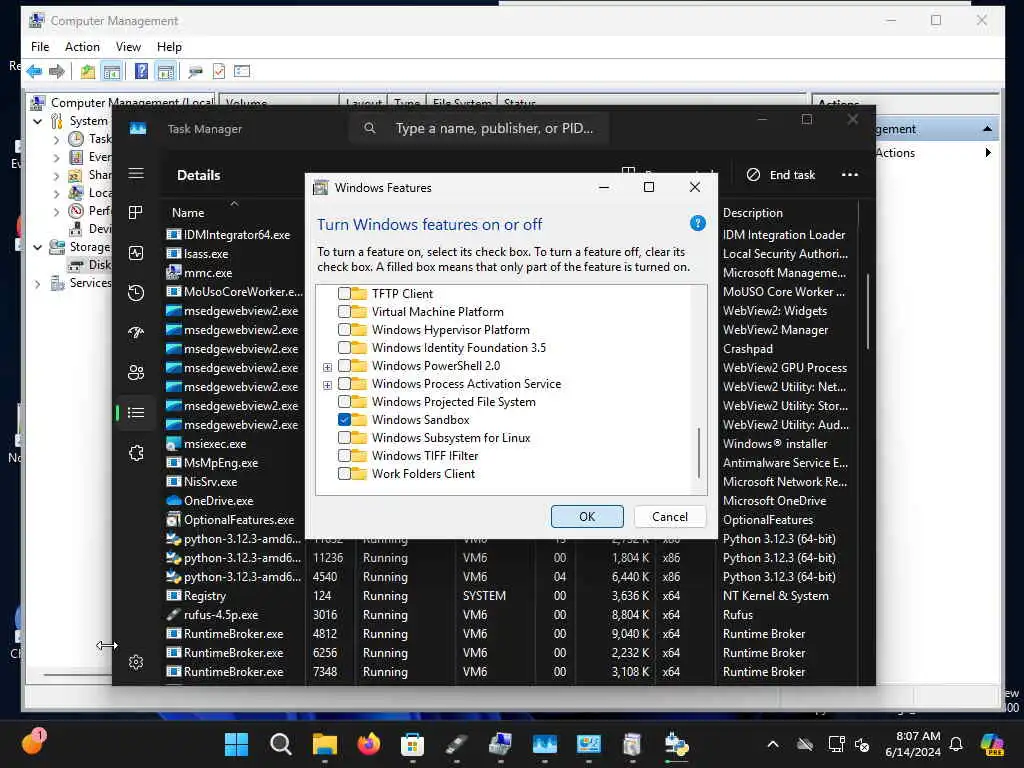Click Task Manager search box
Image resolution: width=1024 pixels, height=768 pixels.
[479, 128]
